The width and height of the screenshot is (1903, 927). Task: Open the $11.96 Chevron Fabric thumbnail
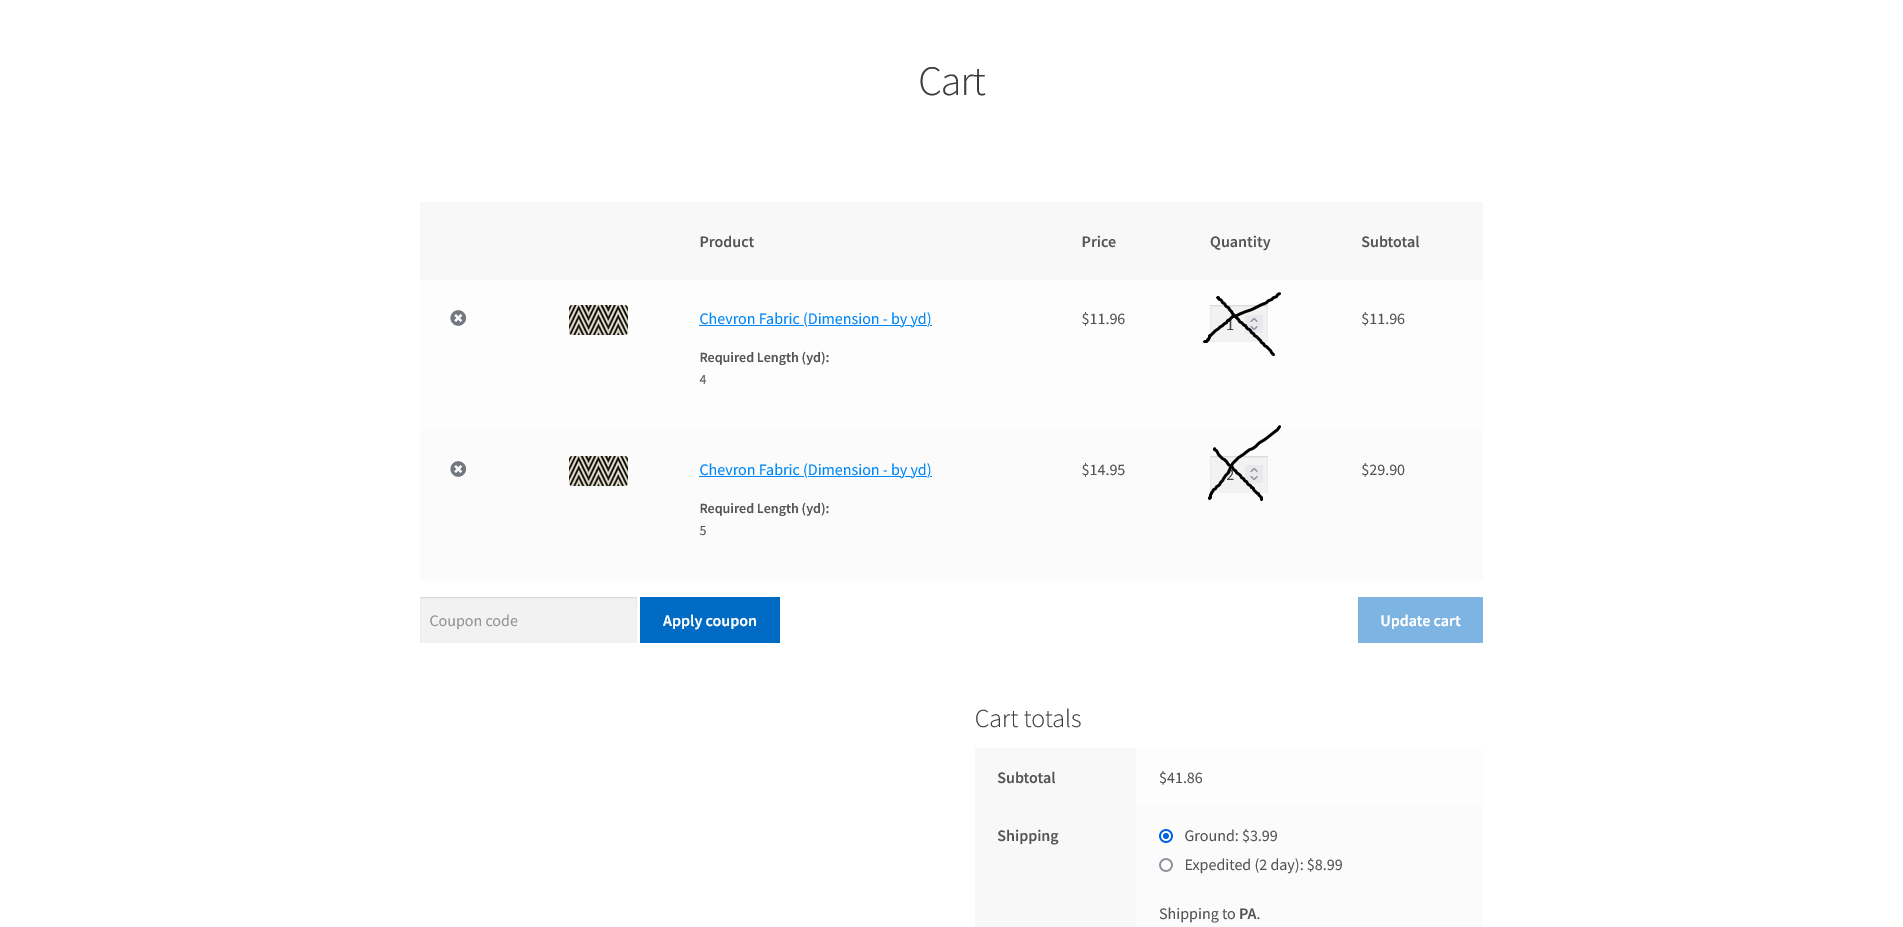(598, 320)
